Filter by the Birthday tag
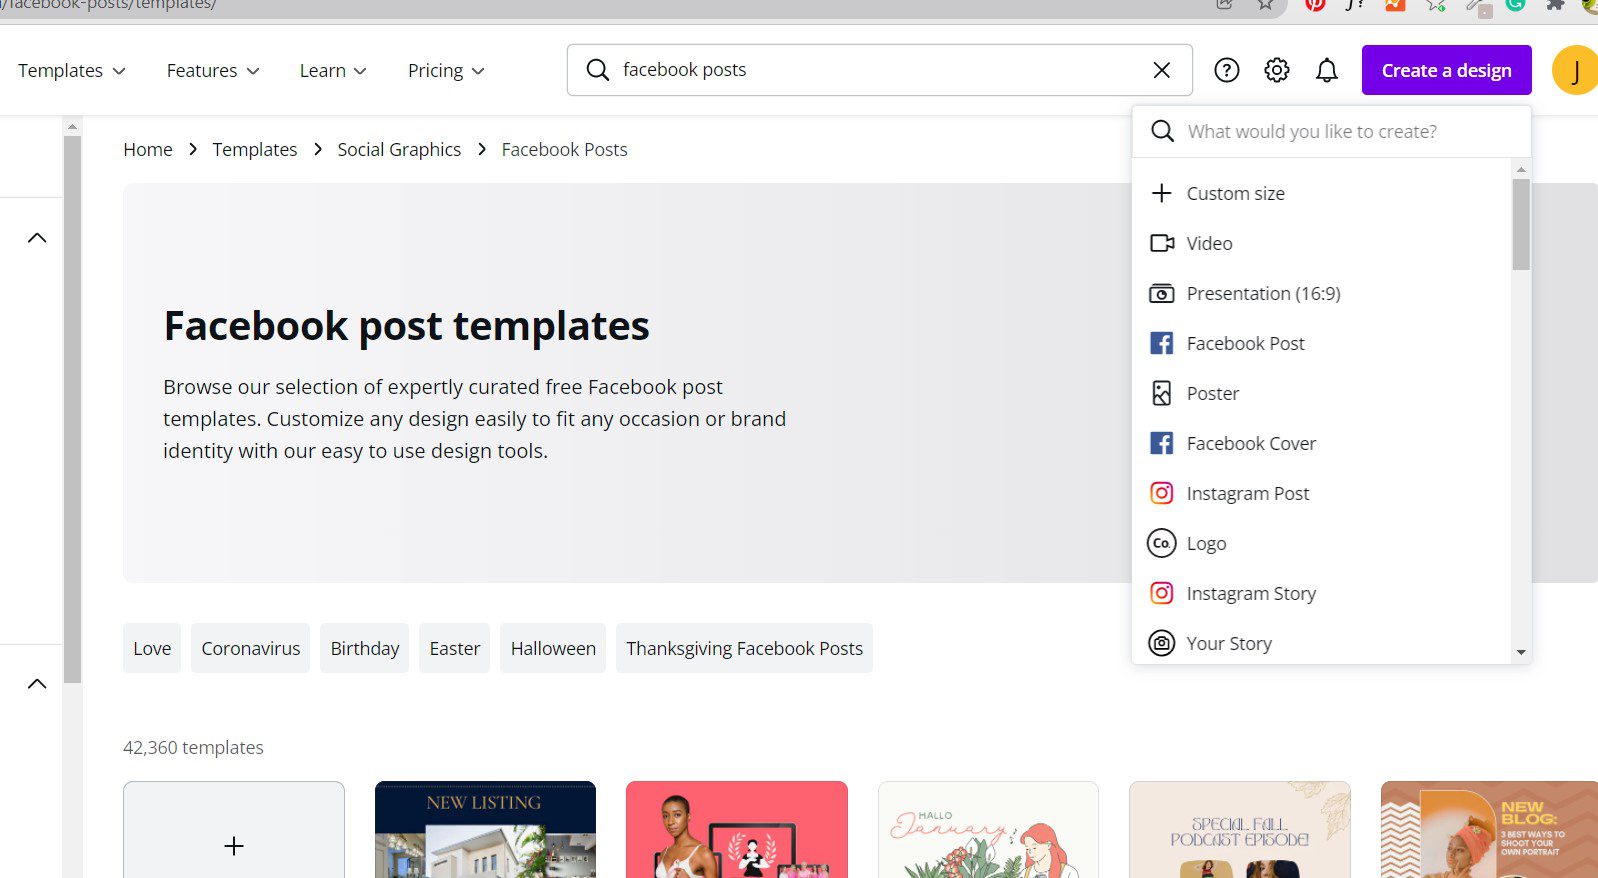This screenshot has width=1598, height=878. coord(365,648)
